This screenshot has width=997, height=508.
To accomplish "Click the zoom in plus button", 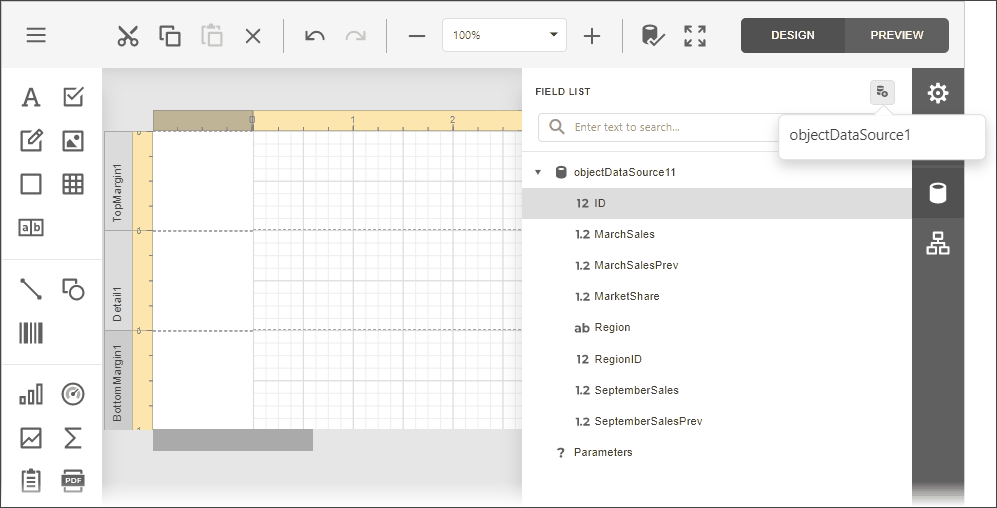I will [592, 36].
